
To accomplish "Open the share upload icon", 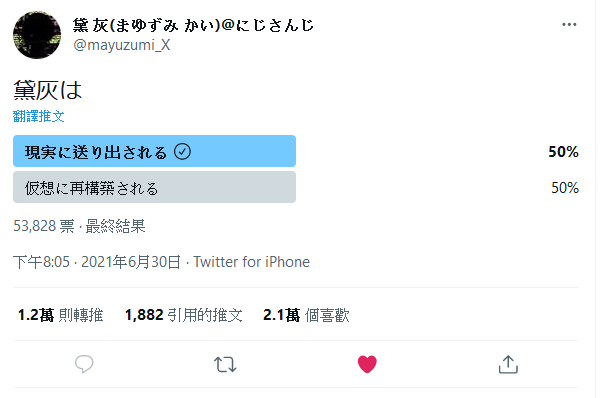I will tap(508, 364).
